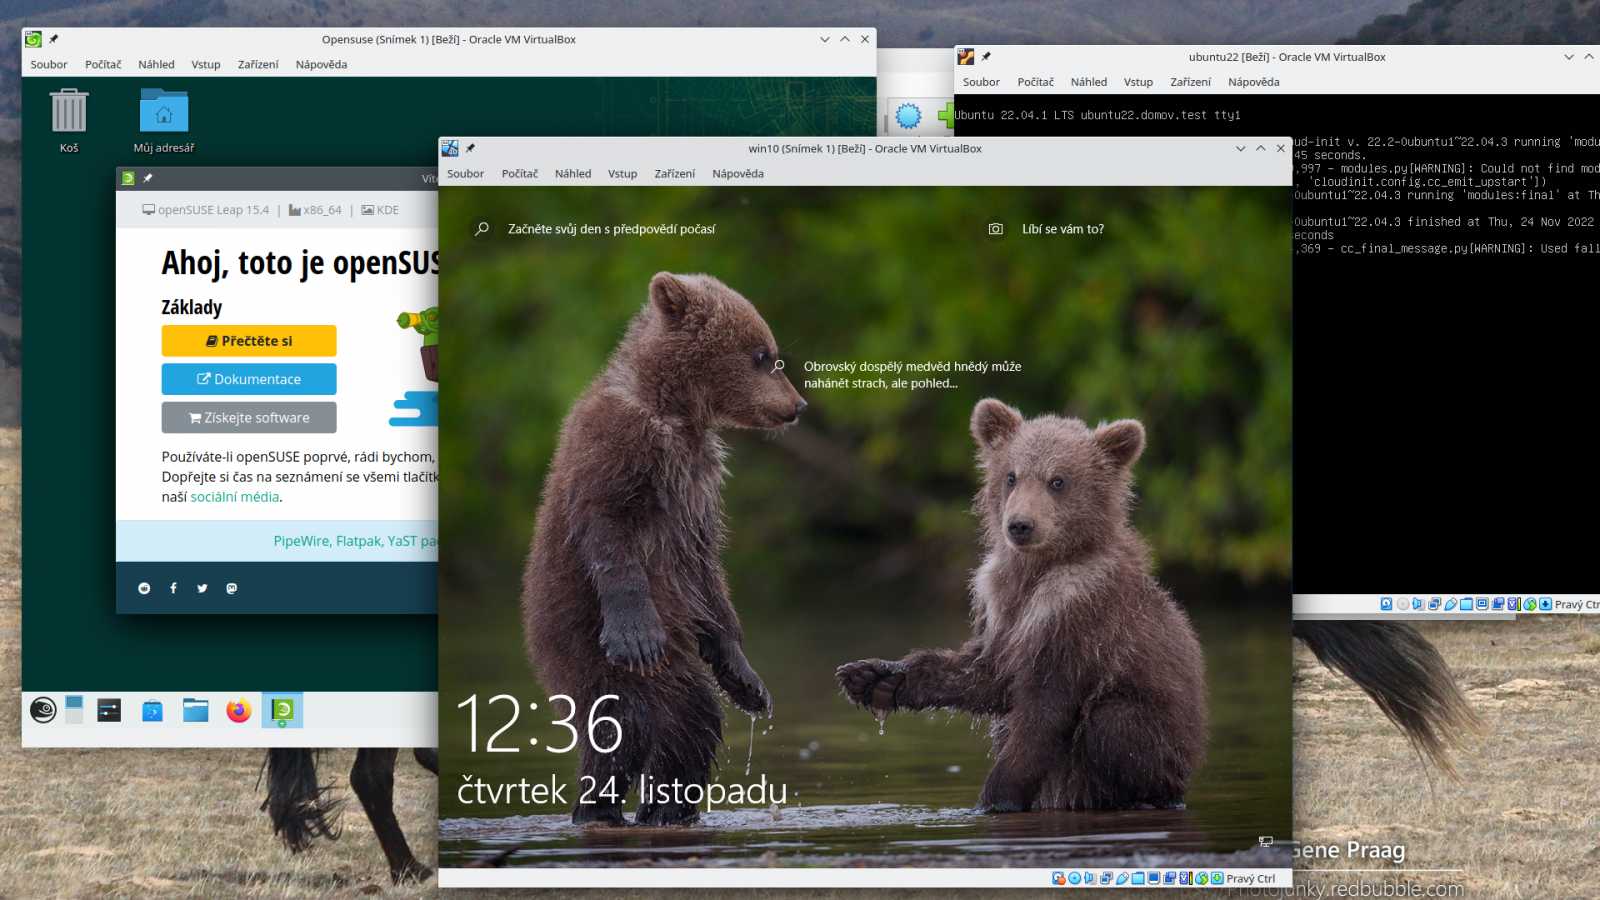This screenshot has width=1600, height=900.
Task: Click recording indicator in win10 status bar
Action: coord(1170,878)
